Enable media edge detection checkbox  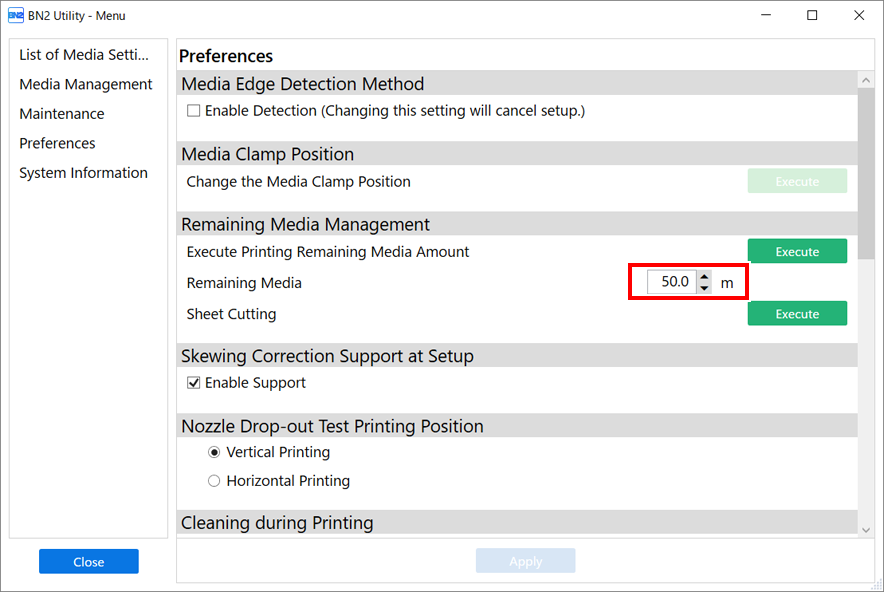tap(193, 111)
